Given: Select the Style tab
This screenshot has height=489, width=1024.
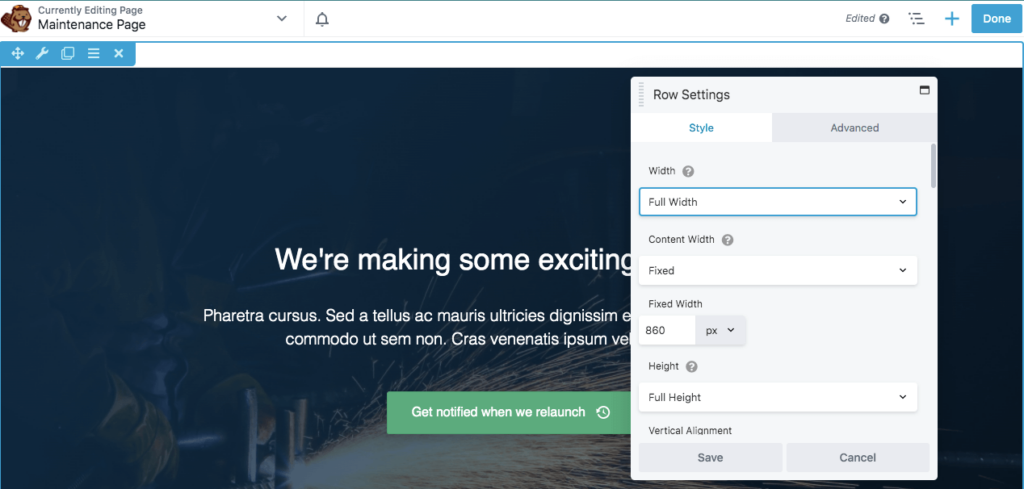Looking at the screenshot, I should [701, 128].
